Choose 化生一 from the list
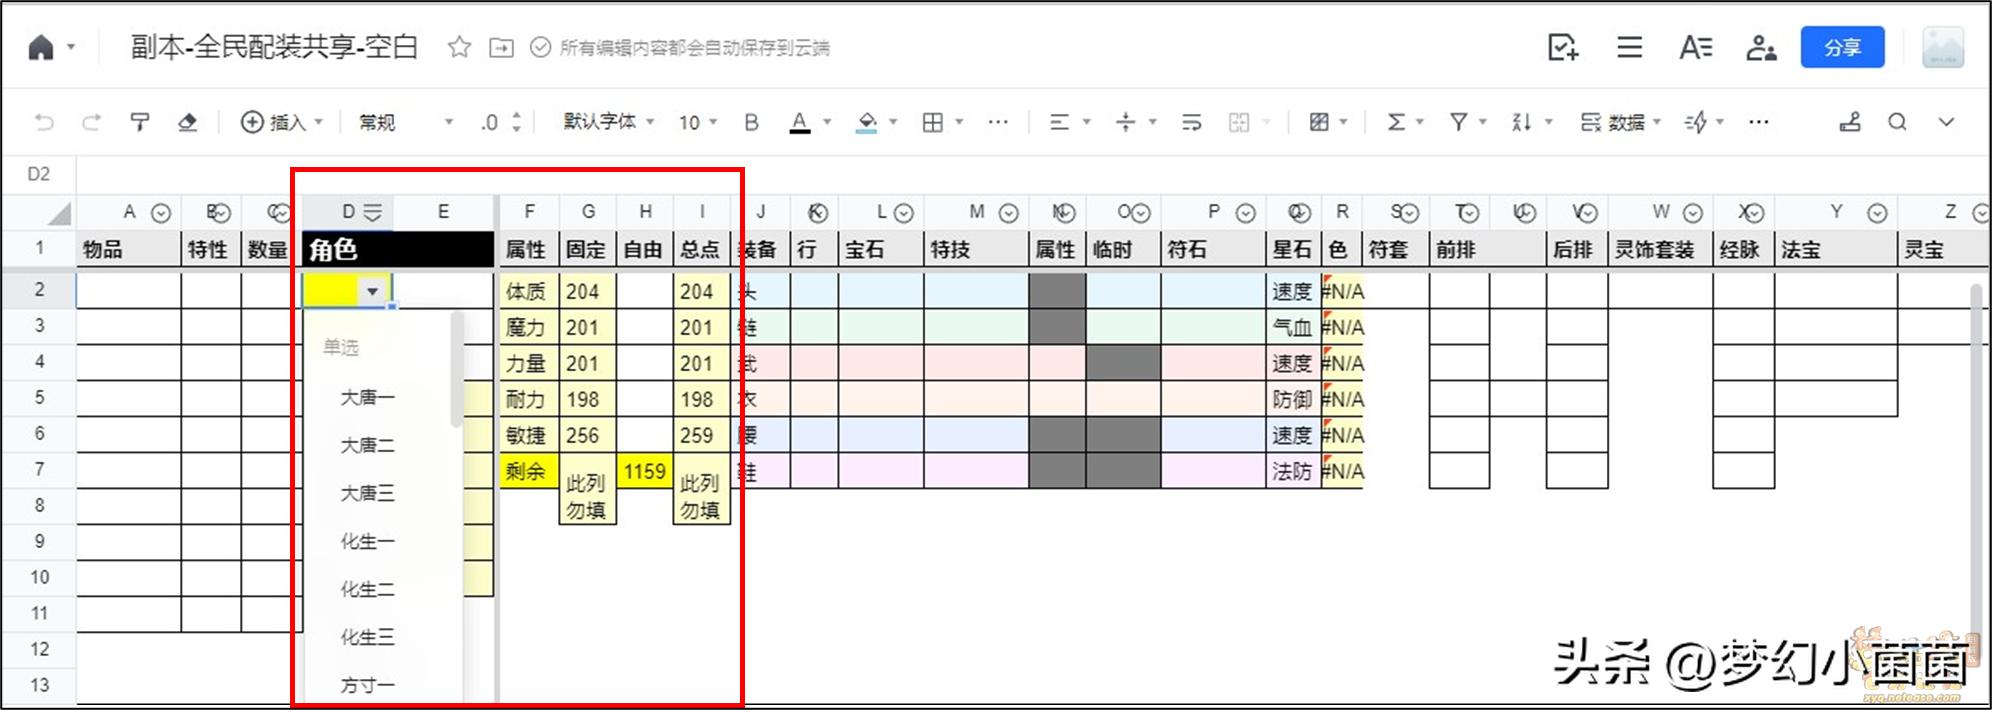The height and width of the screenshot is (710, 1992). (x=367, y=541)
